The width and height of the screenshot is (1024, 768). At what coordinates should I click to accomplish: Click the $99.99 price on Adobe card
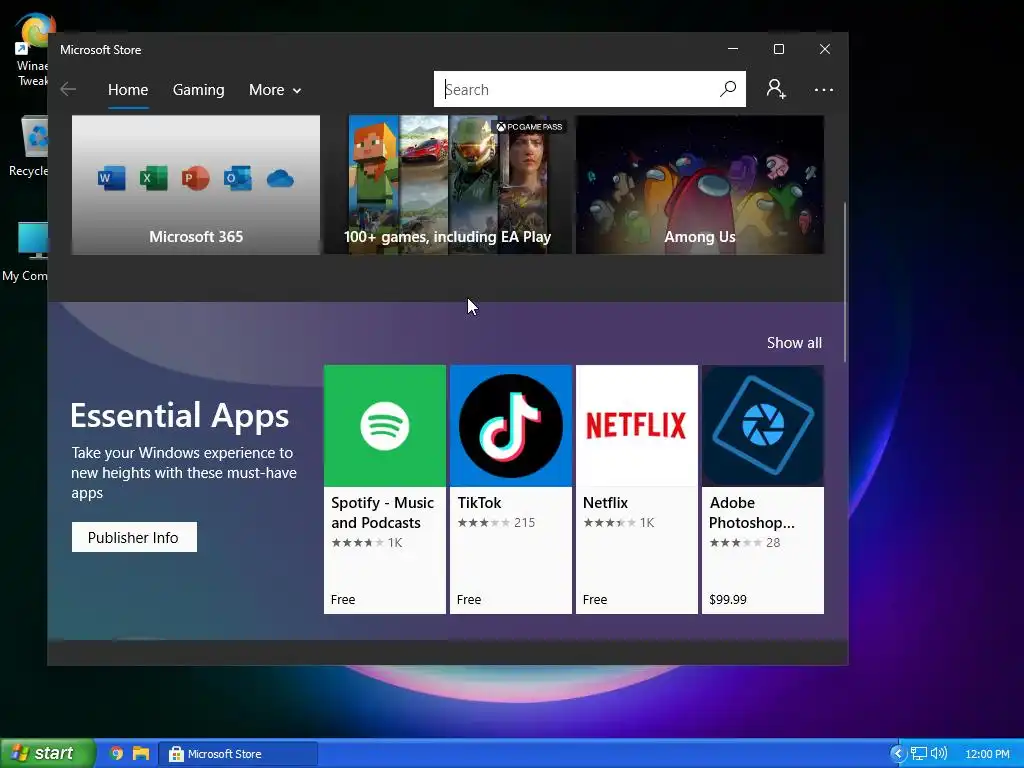(x=728, y=600)
